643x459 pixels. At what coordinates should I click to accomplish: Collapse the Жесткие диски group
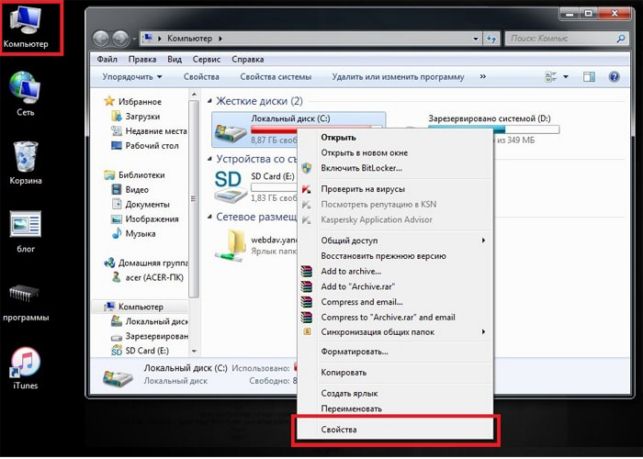(210, 101)
